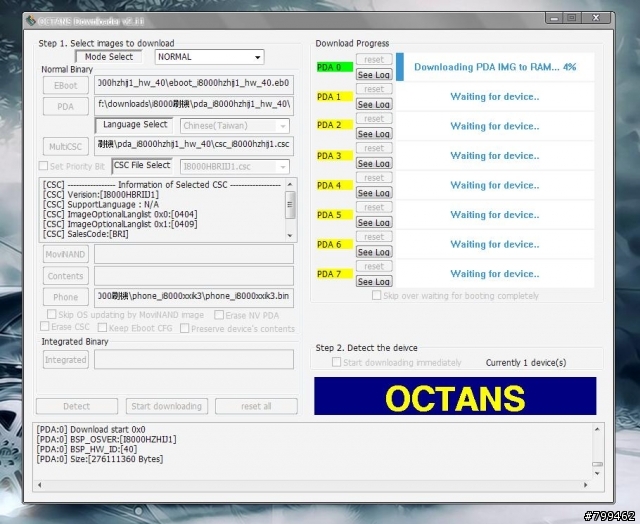Click the OCTANS Downloader title bar icon
Image resolution: width=640 pixels, height=524 pixels.
pyautogui.click(x=30, y=20)
